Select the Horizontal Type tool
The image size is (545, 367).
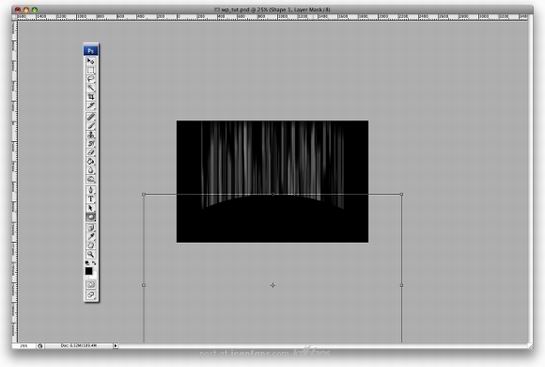[91, 199]
